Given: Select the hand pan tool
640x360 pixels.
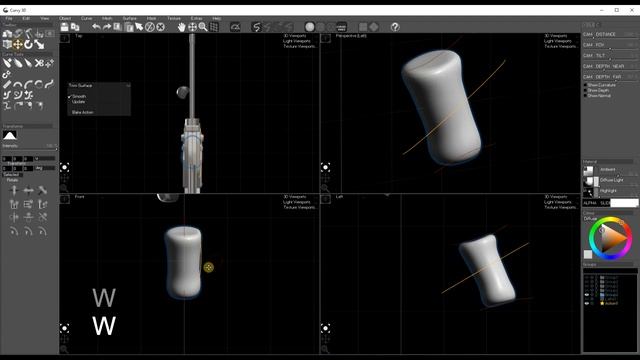Looking at the screenshot, I should (x=181, y=27).
